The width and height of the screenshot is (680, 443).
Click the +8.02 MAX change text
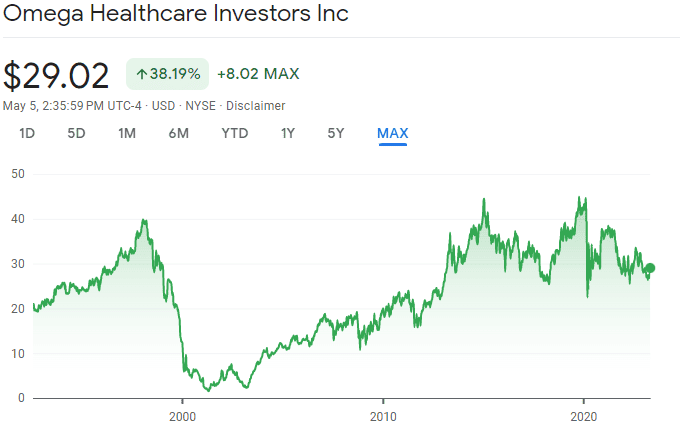tap(258, 74)
